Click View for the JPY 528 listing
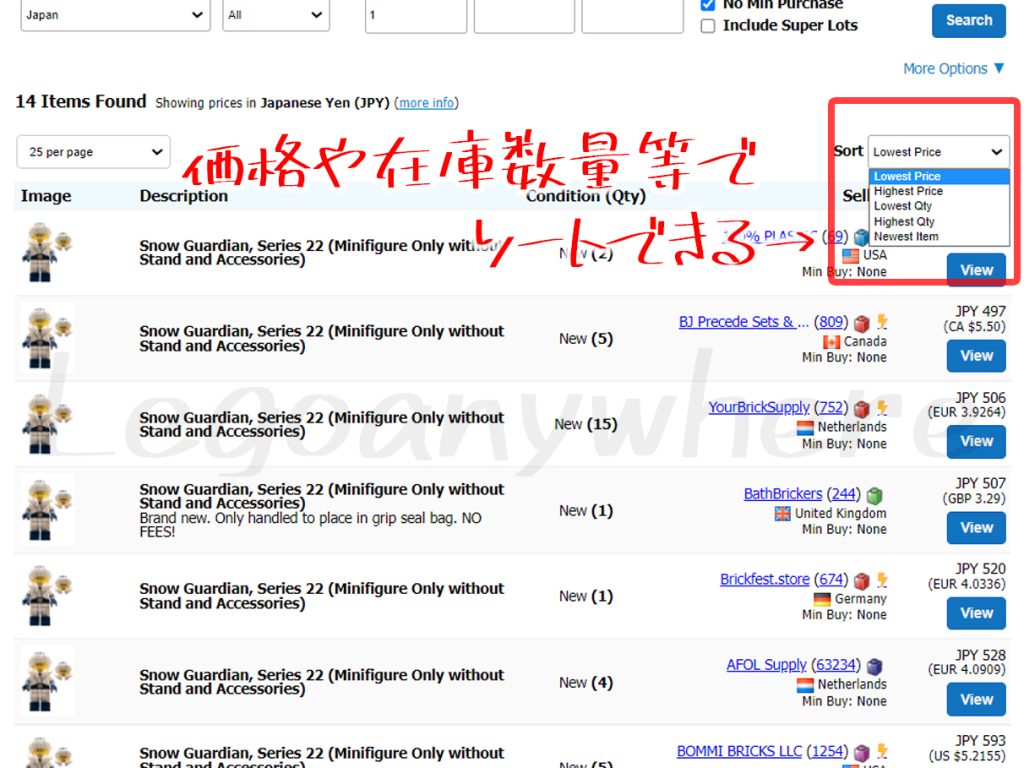 [x=976, y=699]
